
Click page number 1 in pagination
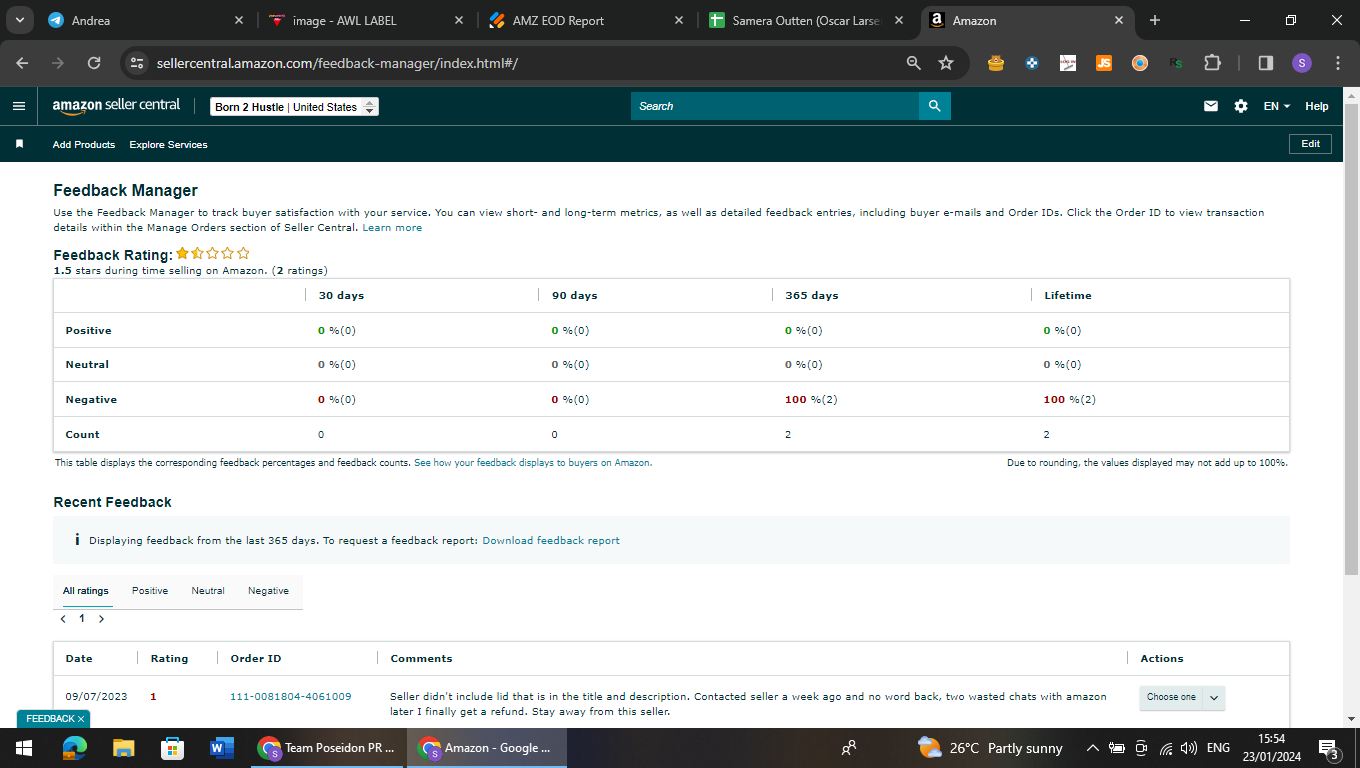(82, 619)
